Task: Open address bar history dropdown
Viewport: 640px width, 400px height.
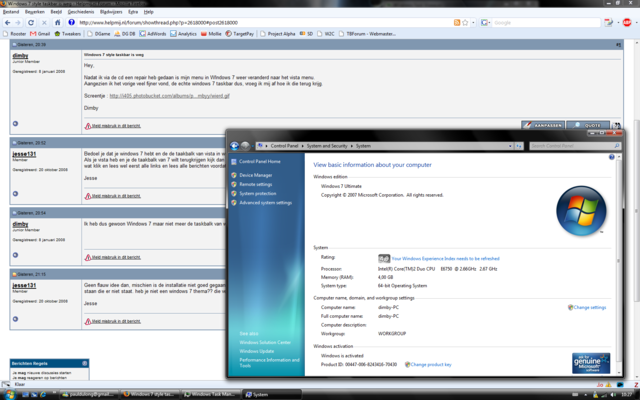Action: pyautogui.click(x=473, y=23)
